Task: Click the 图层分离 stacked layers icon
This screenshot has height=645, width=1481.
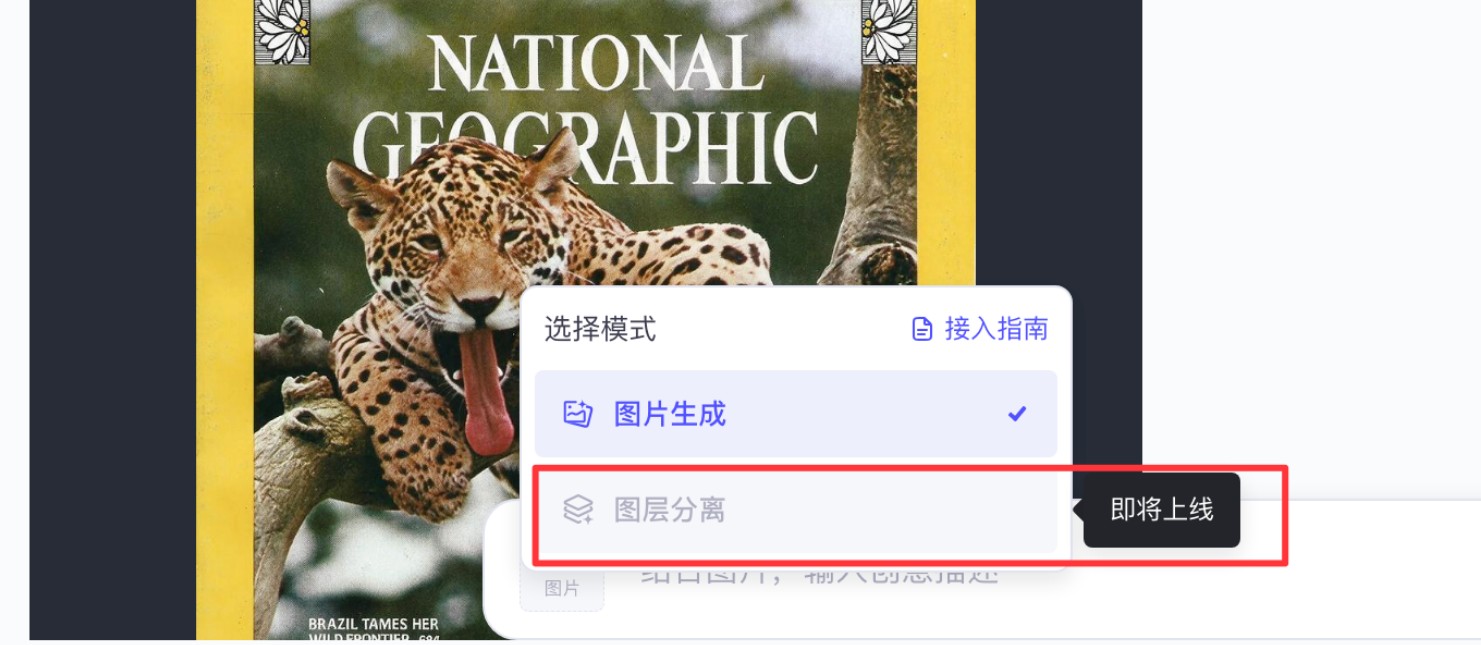Action: [x=578, y=510]
